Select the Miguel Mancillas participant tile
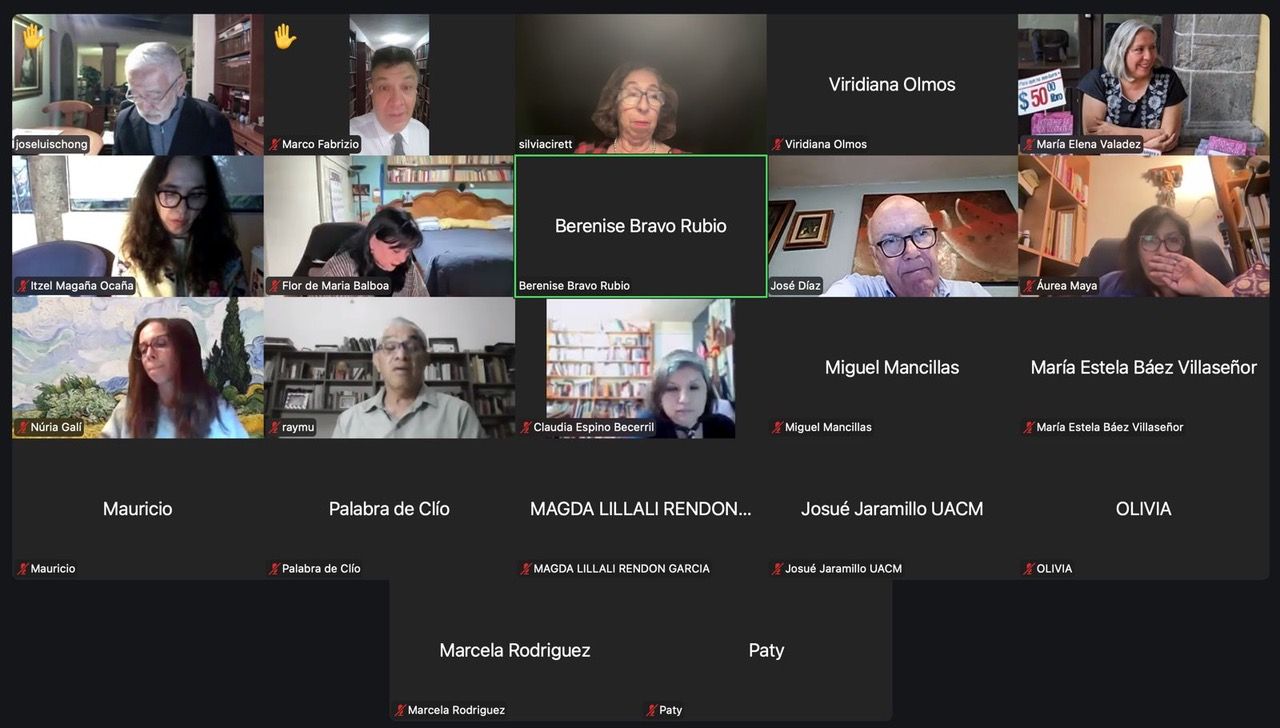Viewport: 1280px width, 728px height. 892,368
